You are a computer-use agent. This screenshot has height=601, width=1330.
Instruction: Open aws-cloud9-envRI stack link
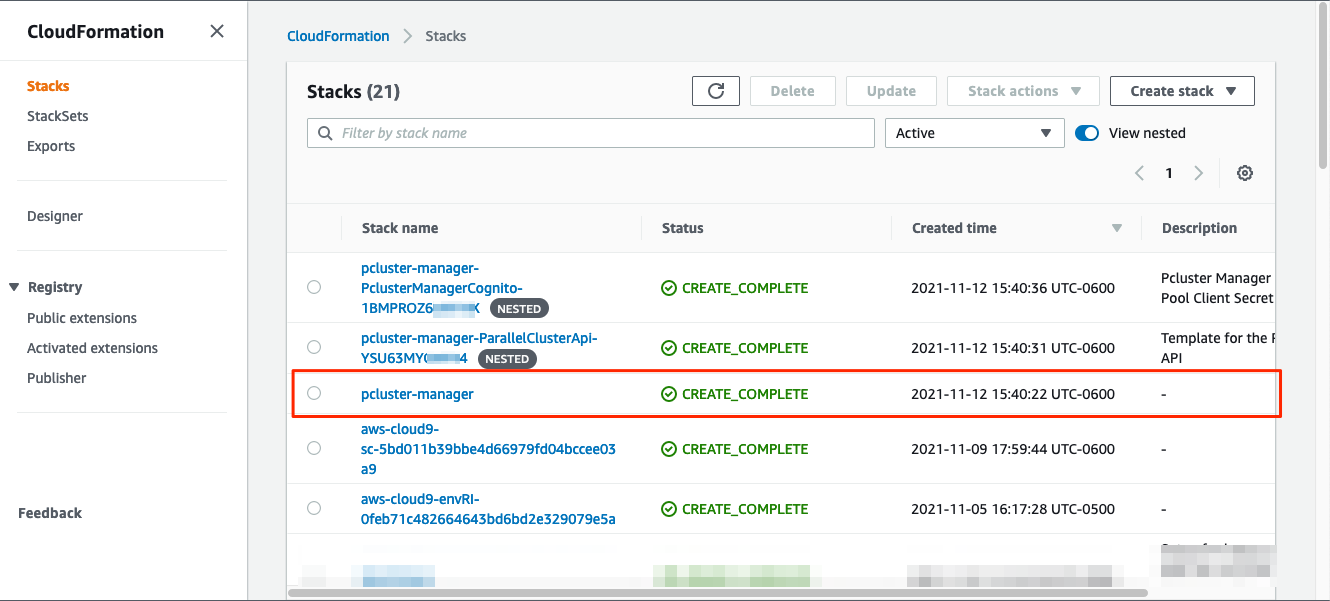coord(488,509)
